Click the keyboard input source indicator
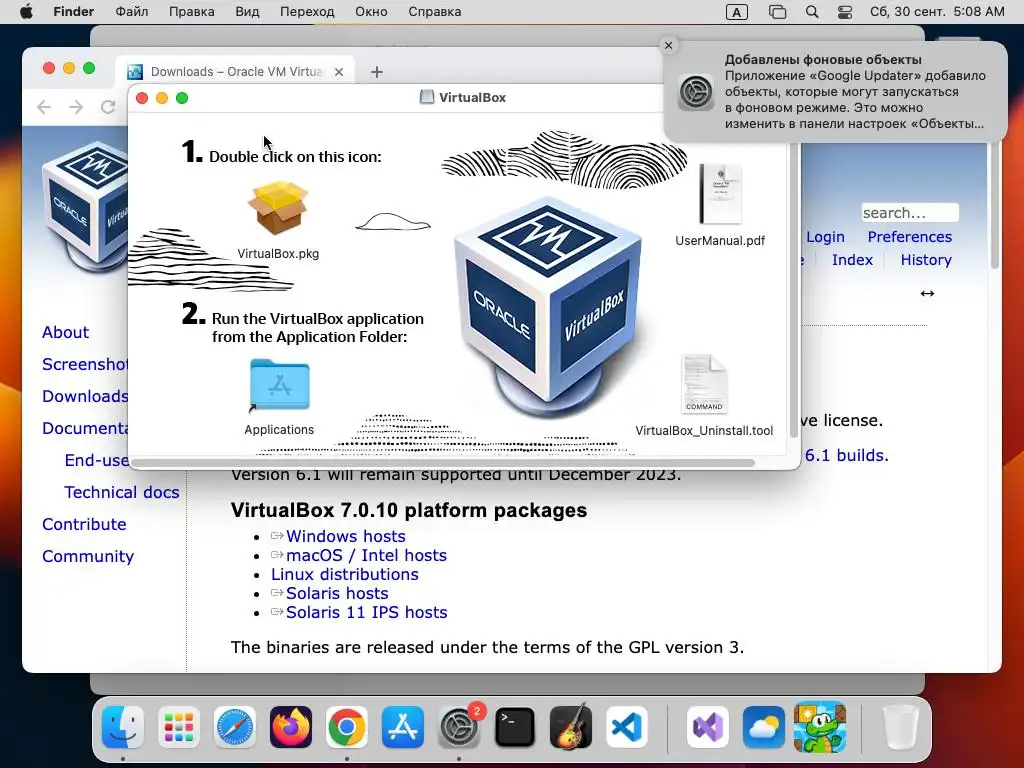The height and width of the screenshot is (768, 1024). tap(737, 12)
